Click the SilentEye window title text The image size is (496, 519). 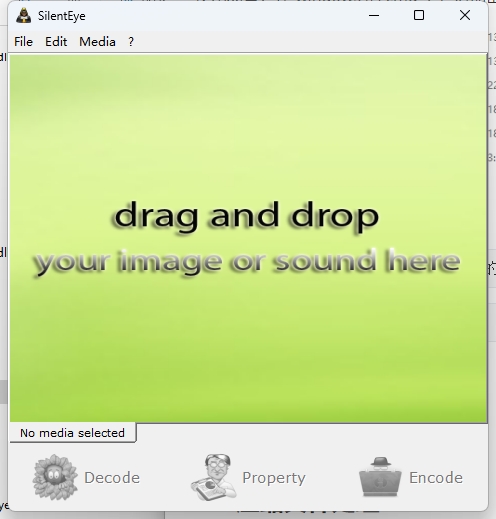[x=62, y=16]
